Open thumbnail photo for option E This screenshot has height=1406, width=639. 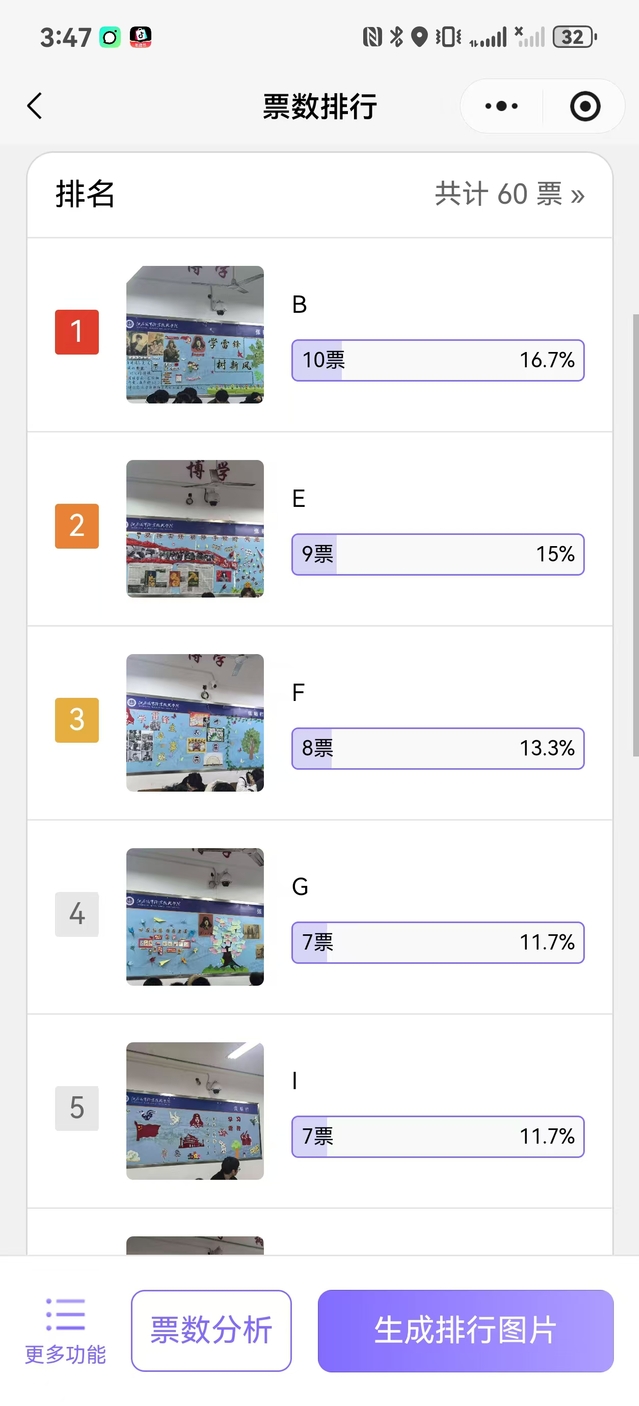[195, 528]
